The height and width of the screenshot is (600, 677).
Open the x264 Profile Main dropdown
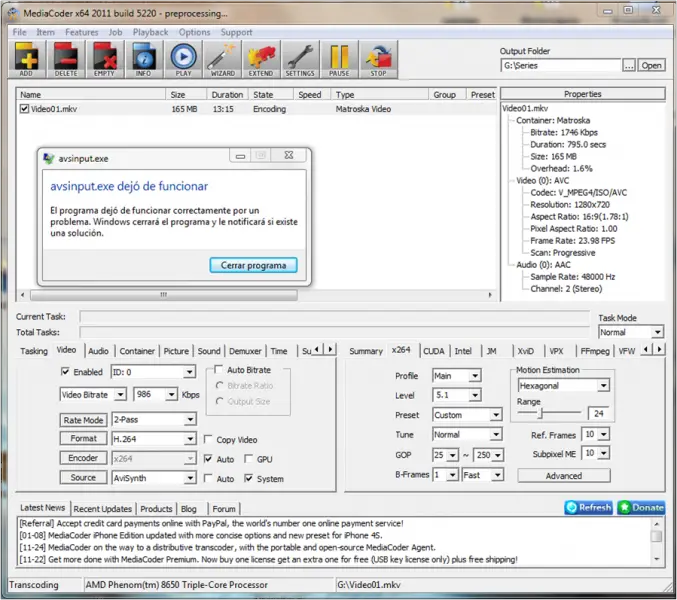click(x=456, y=376)
